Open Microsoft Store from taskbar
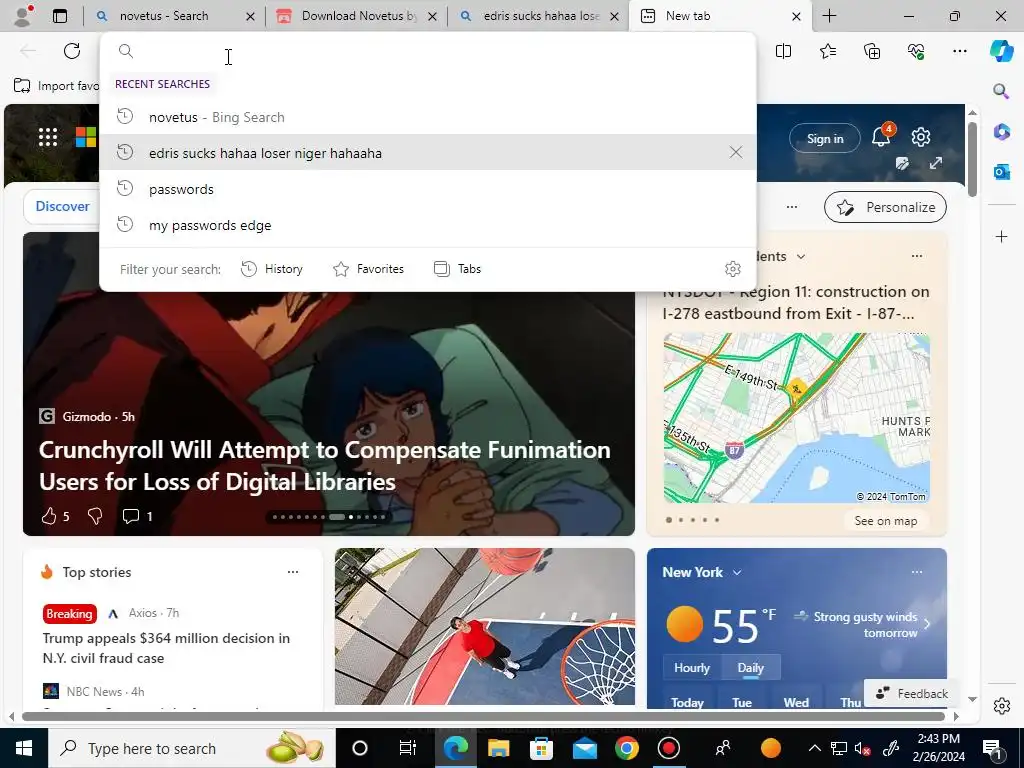Viewport: 1024px width, 768px height. click(x=541, y=748)
